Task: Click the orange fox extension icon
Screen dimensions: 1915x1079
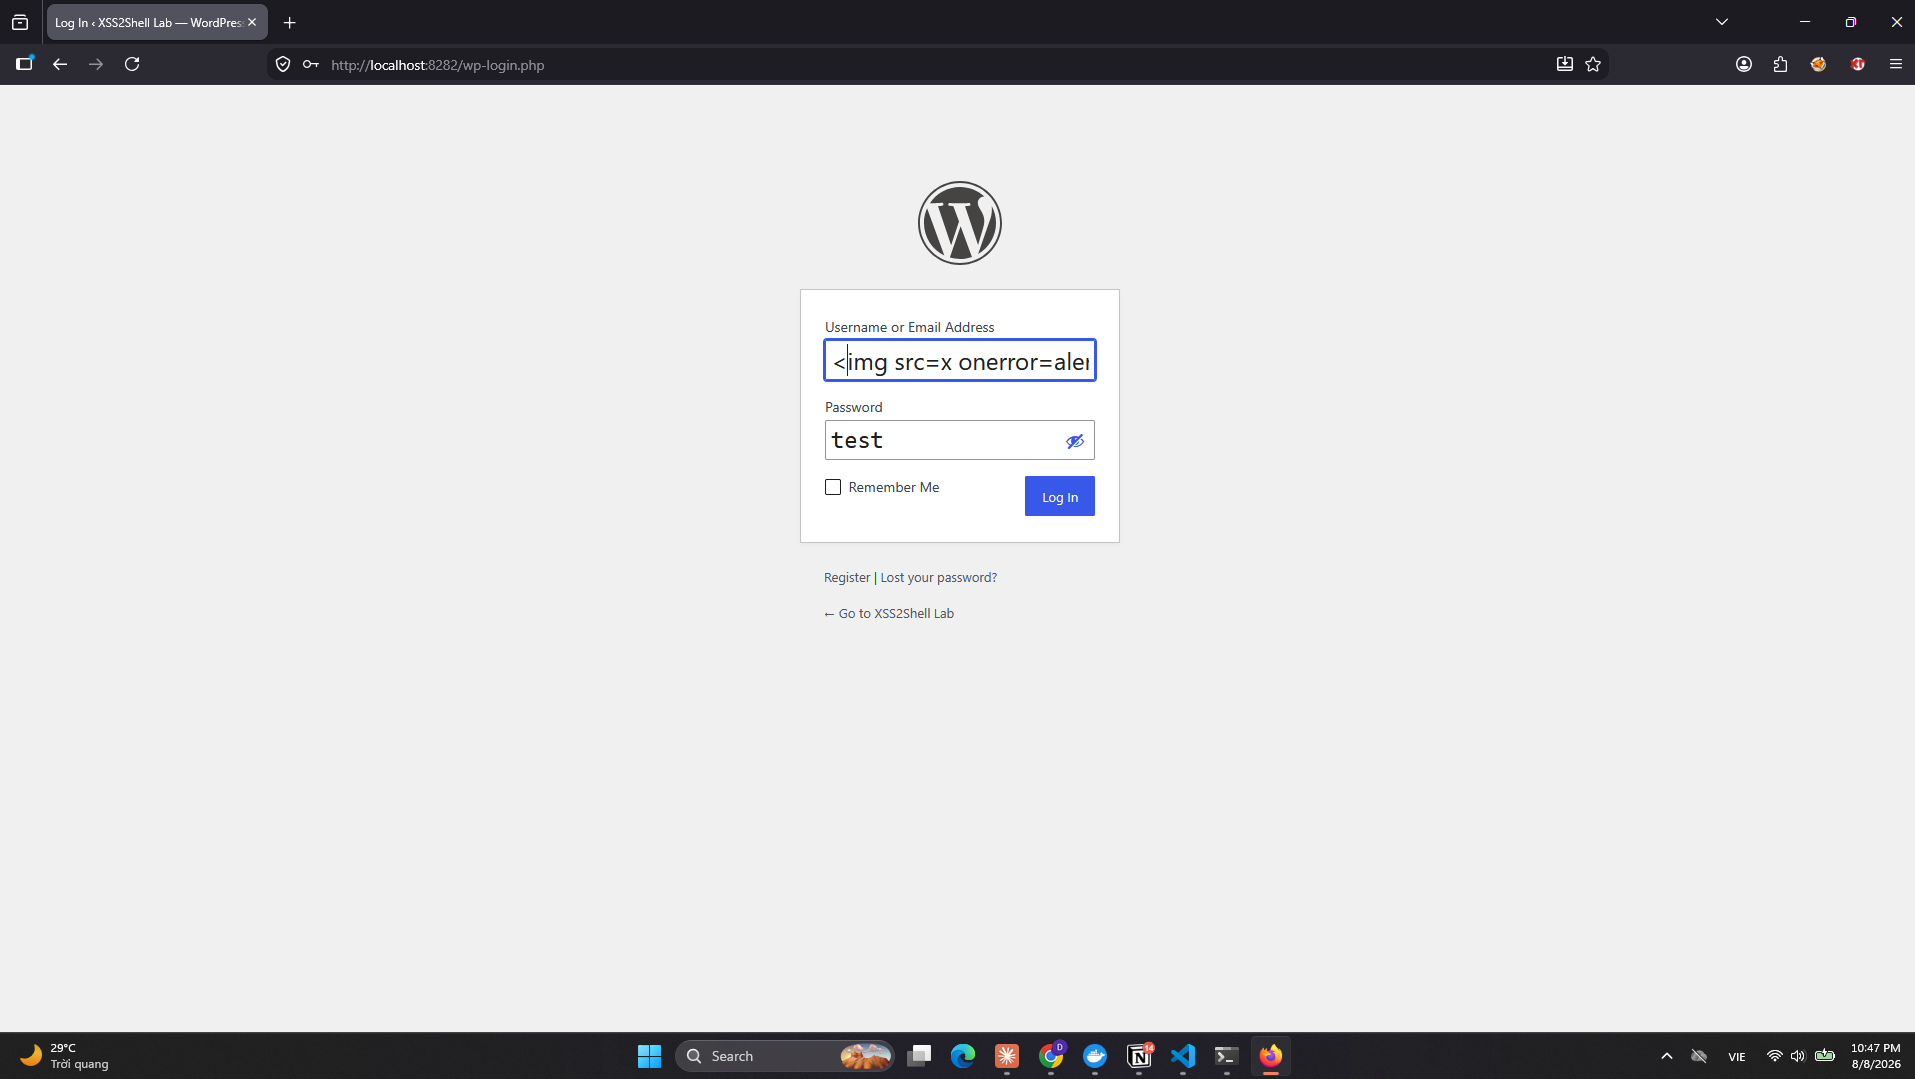Action: (x=1819, y=64)
